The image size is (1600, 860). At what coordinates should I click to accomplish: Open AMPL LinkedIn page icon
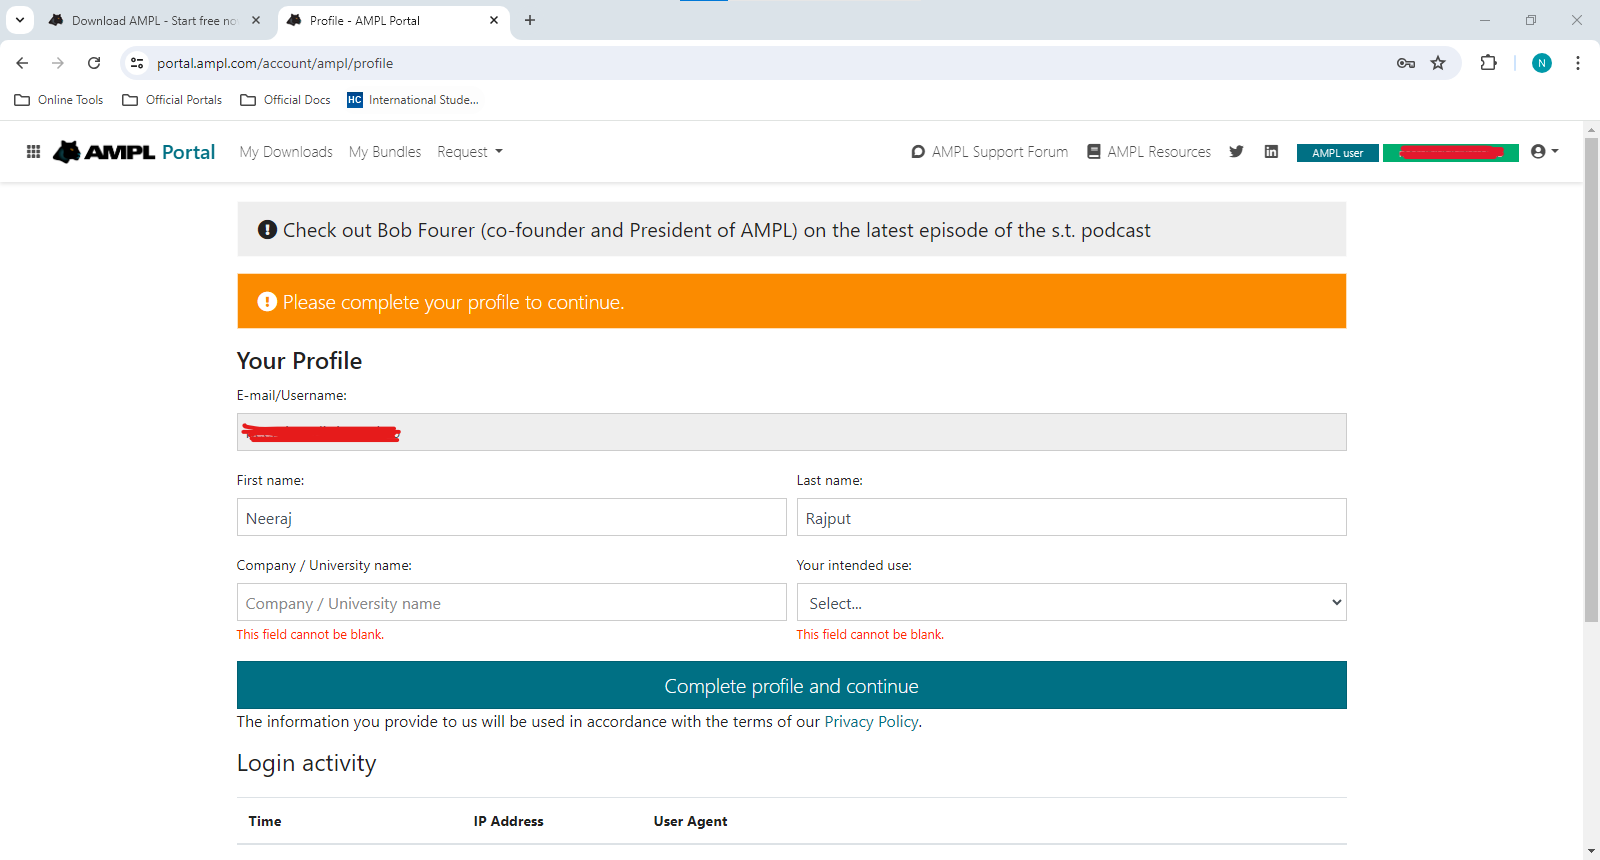(x=1271, y=152)
